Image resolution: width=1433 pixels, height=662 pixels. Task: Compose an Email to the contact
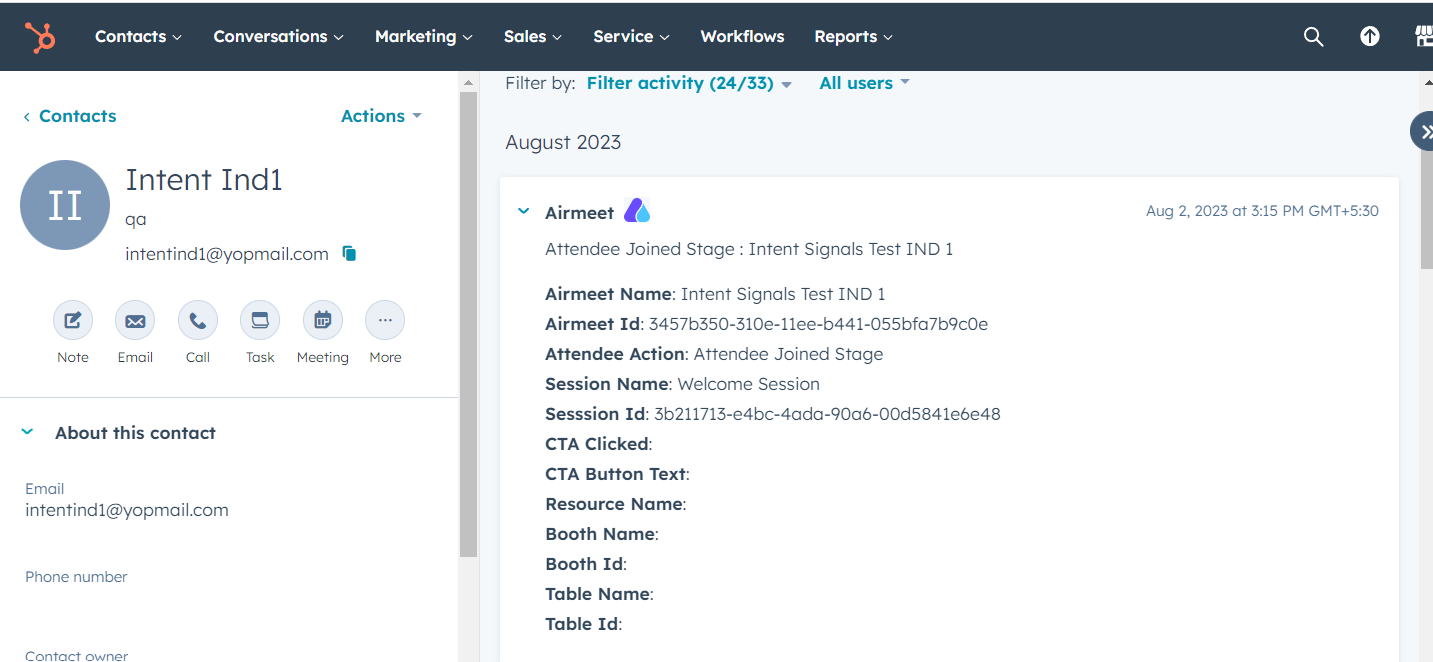click(135, 320)
